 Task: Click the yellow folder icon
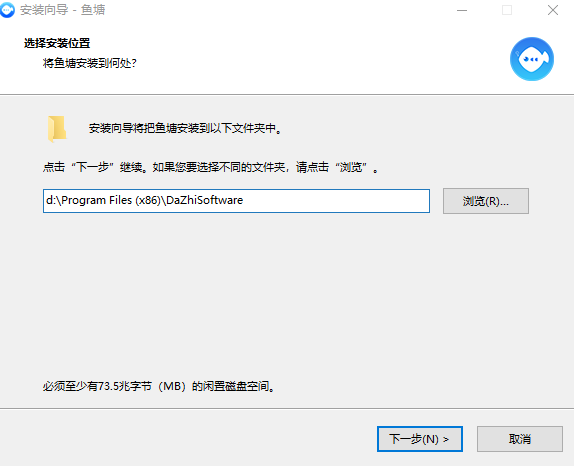[57, 128]
